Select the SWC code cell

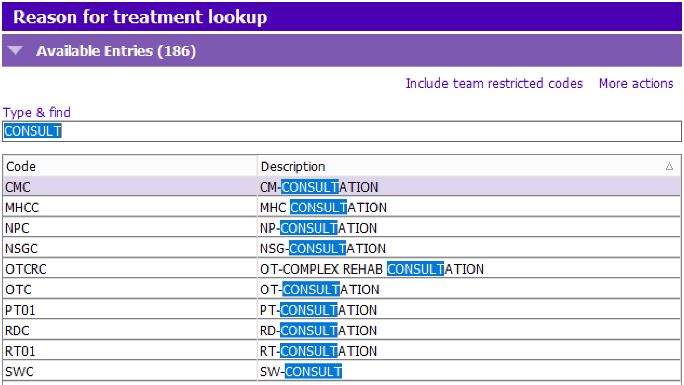click(x=130, y=371)
